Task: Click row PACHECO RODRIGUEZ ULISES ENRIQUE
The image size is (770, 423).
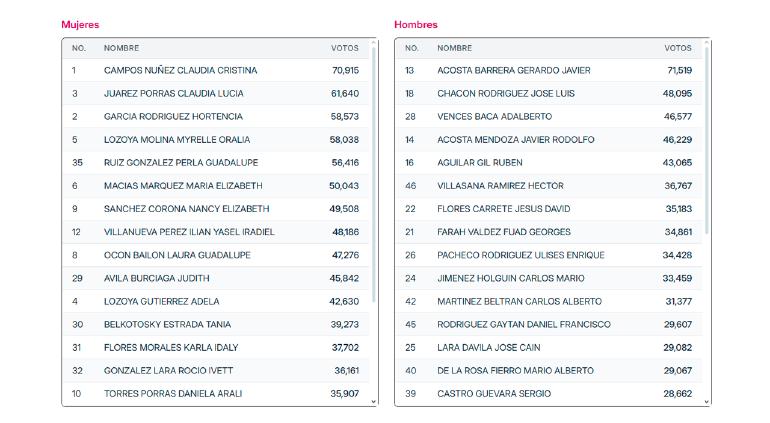Action: coord(549,255)
